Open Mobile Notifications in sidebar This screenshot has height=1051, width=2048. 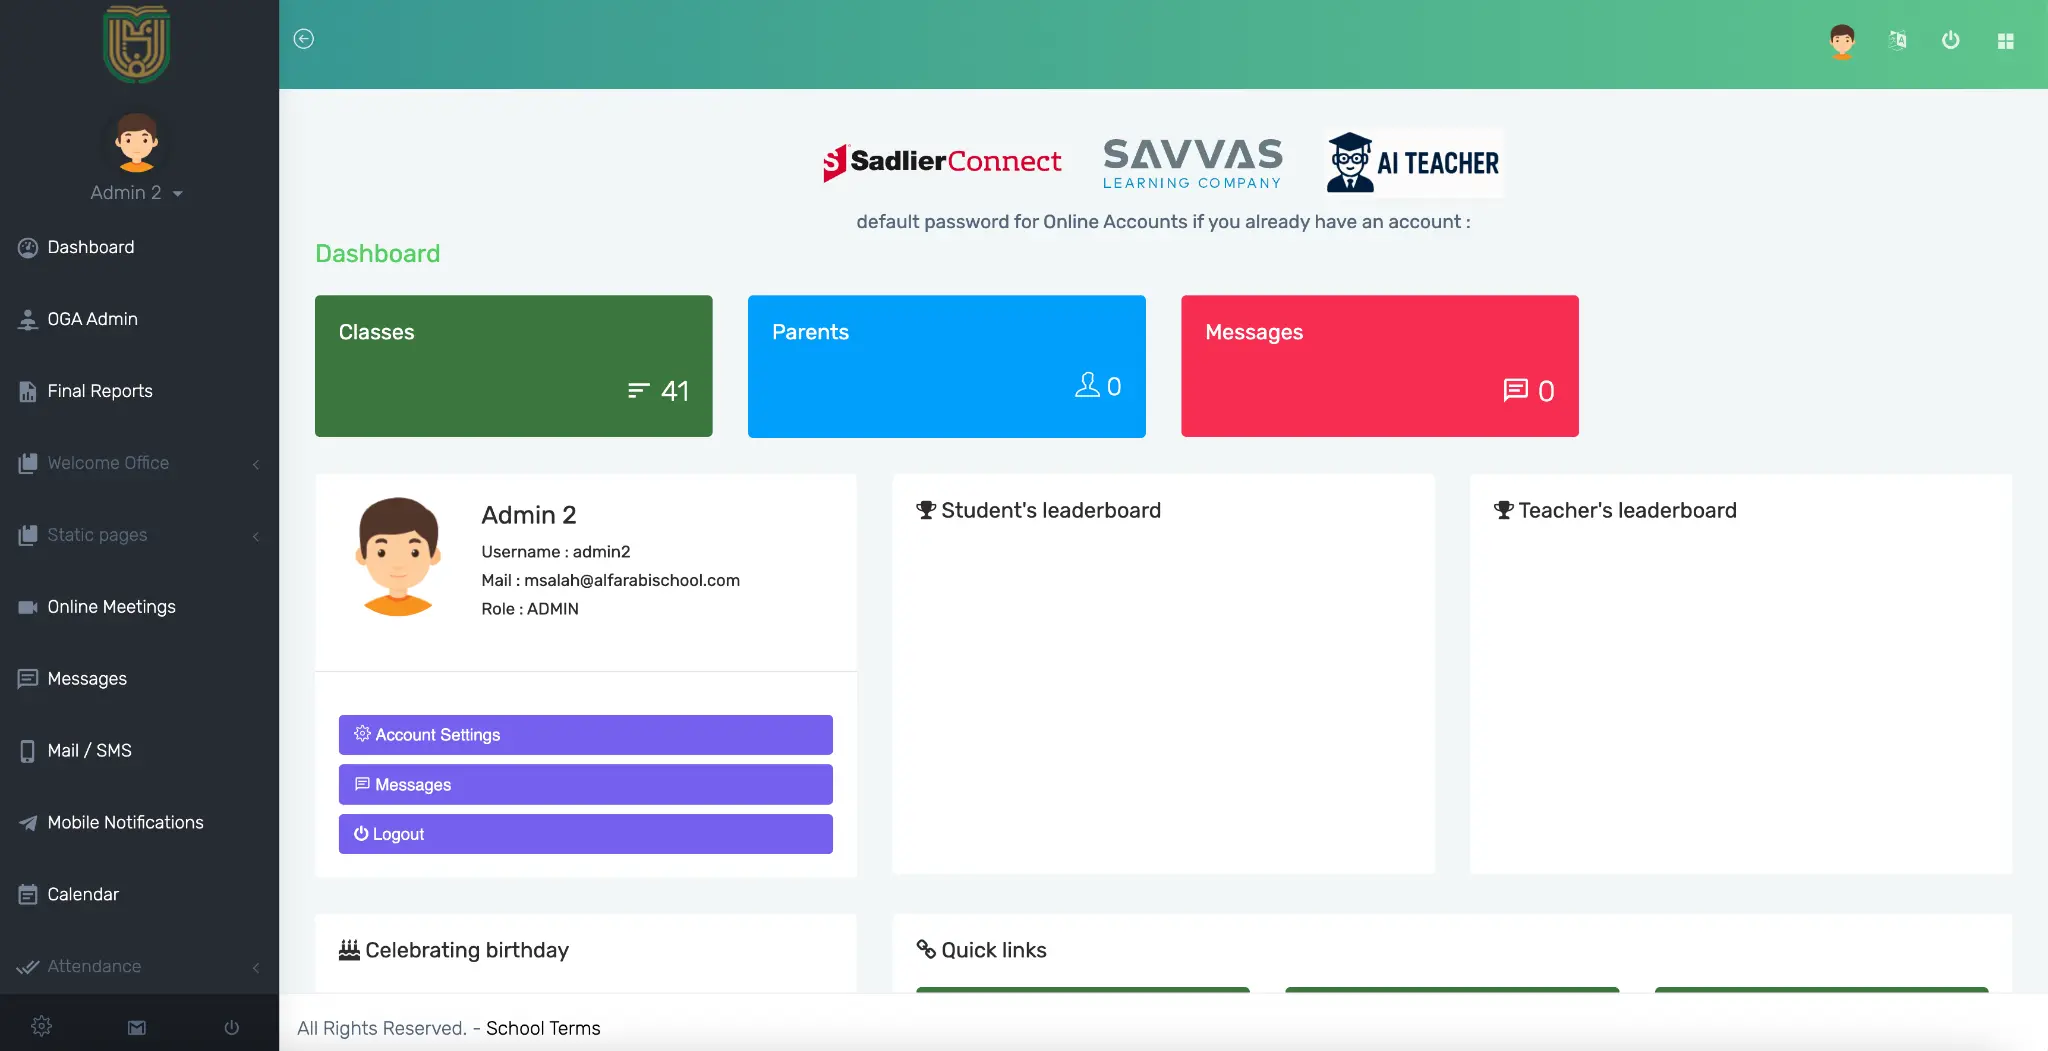125,822
